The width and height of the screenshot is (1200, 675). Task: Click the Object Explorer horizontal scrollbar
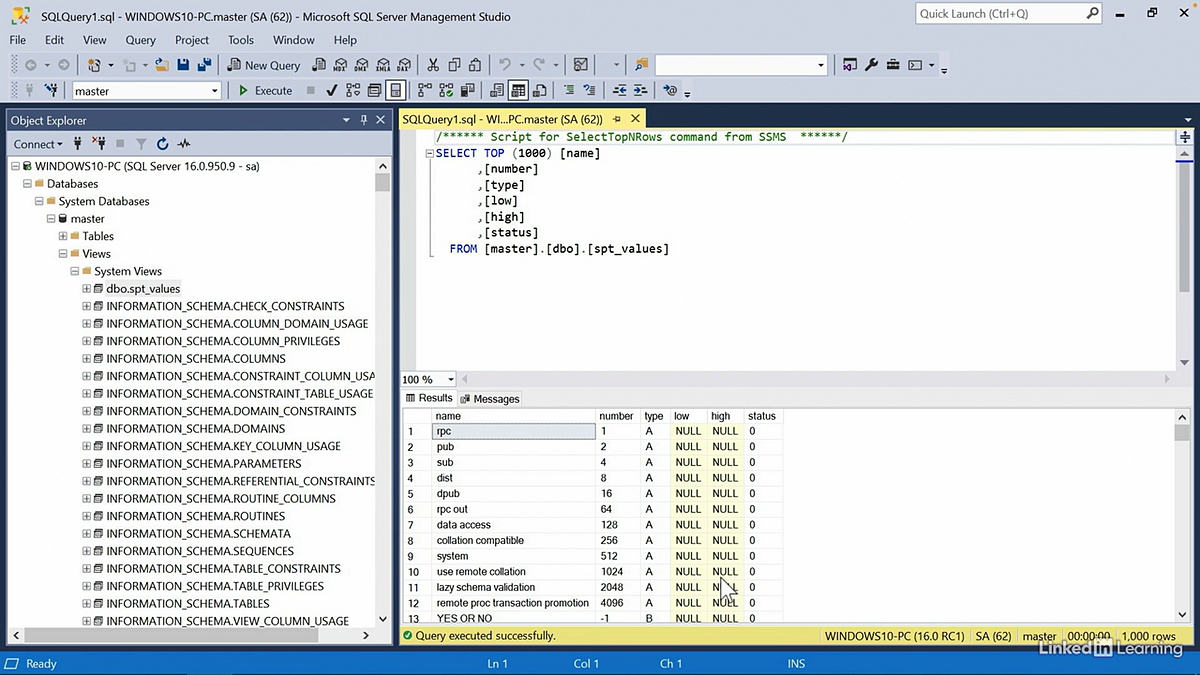190,635
